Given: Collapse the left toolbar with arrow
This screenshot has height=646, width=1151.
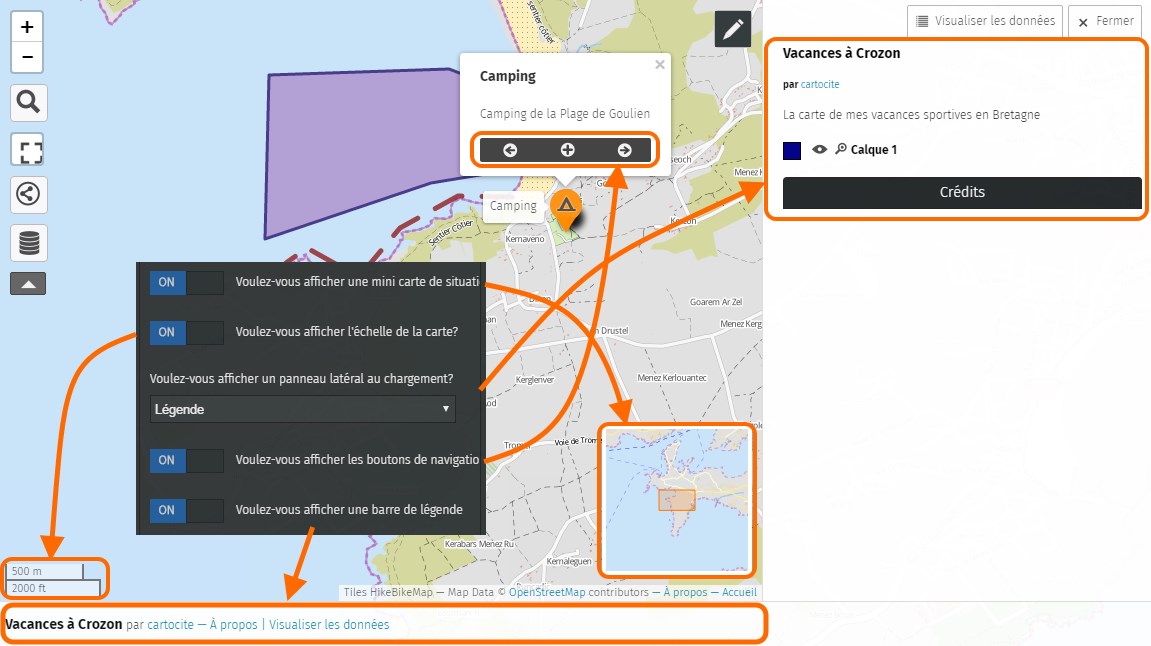Looking at the screenshot, I should pos(28,285).
